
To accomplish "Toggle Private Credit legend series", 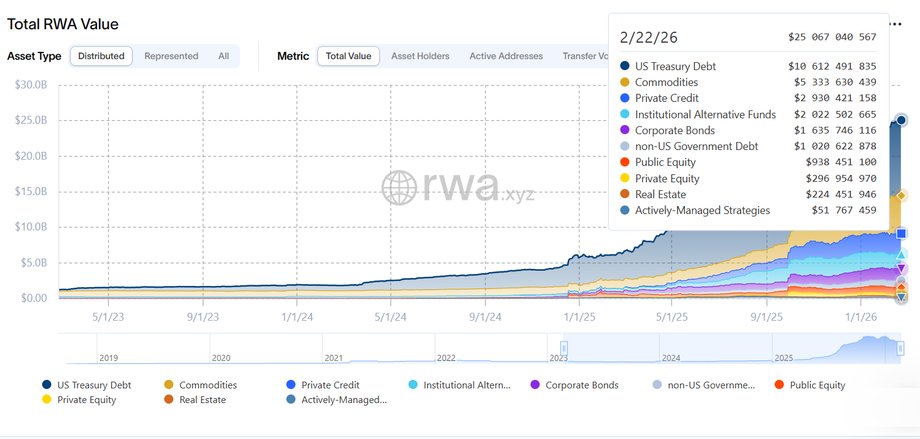I will coord(328,384).
